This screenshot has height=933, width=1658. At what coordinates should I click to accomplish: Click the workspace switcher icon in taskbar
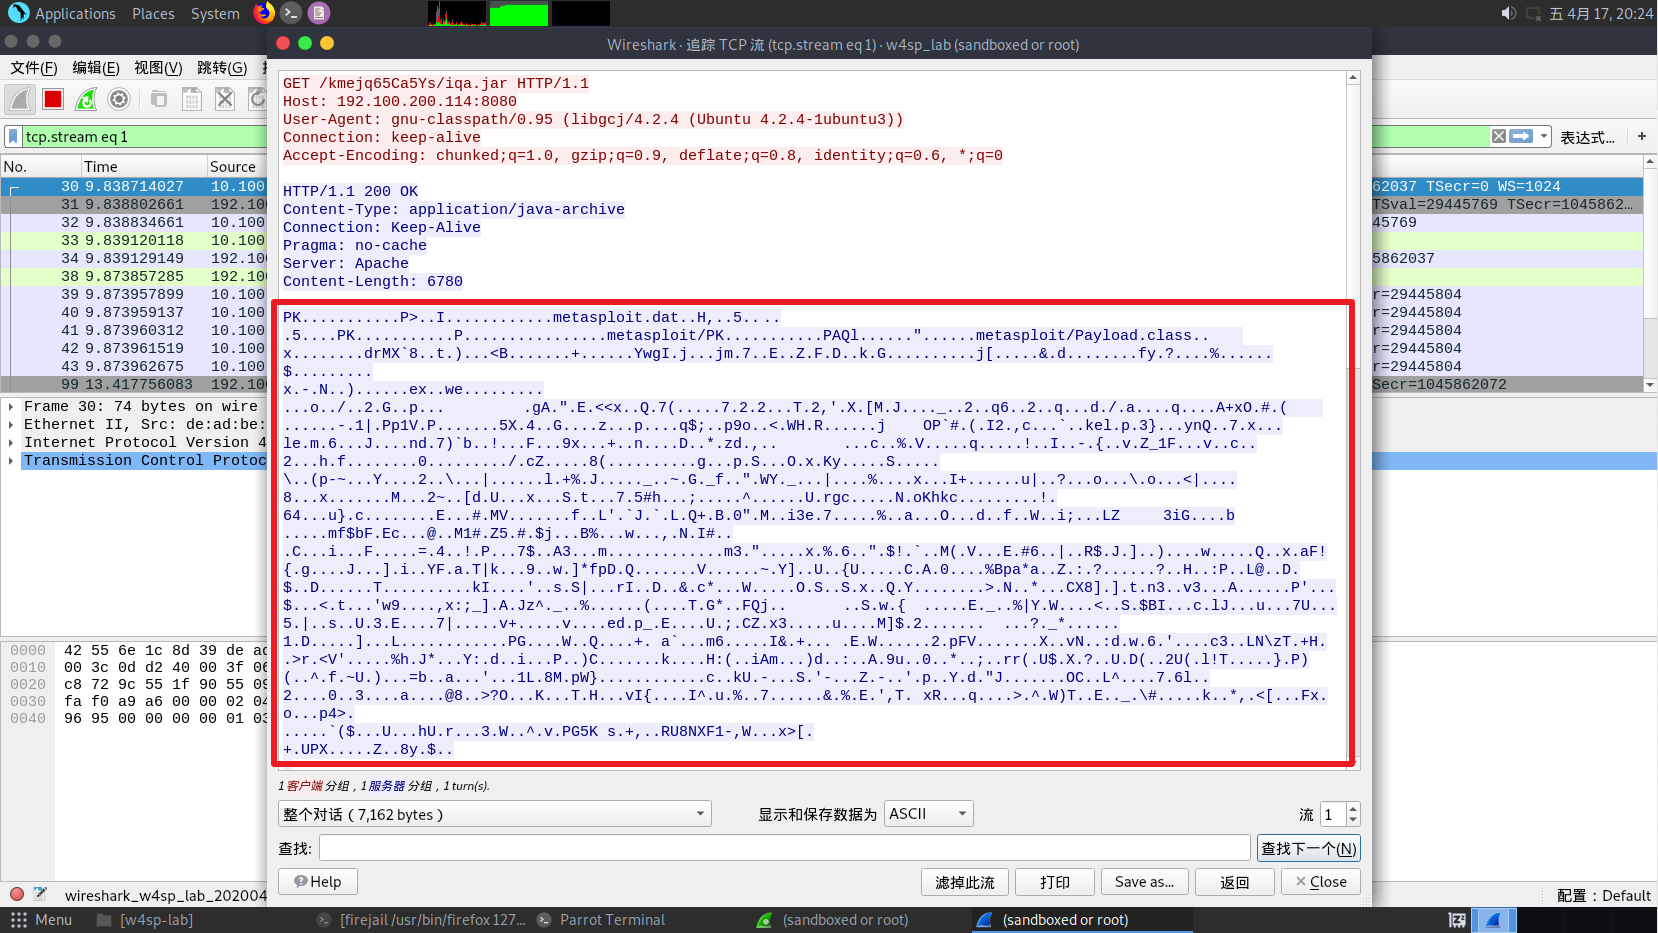point(1457,920)
